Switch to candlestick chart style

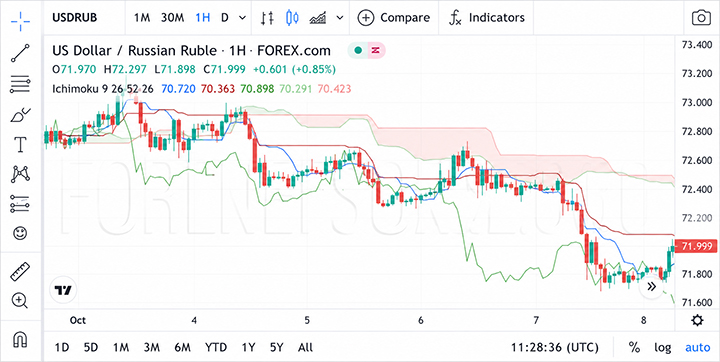click(x=292, y=18)
